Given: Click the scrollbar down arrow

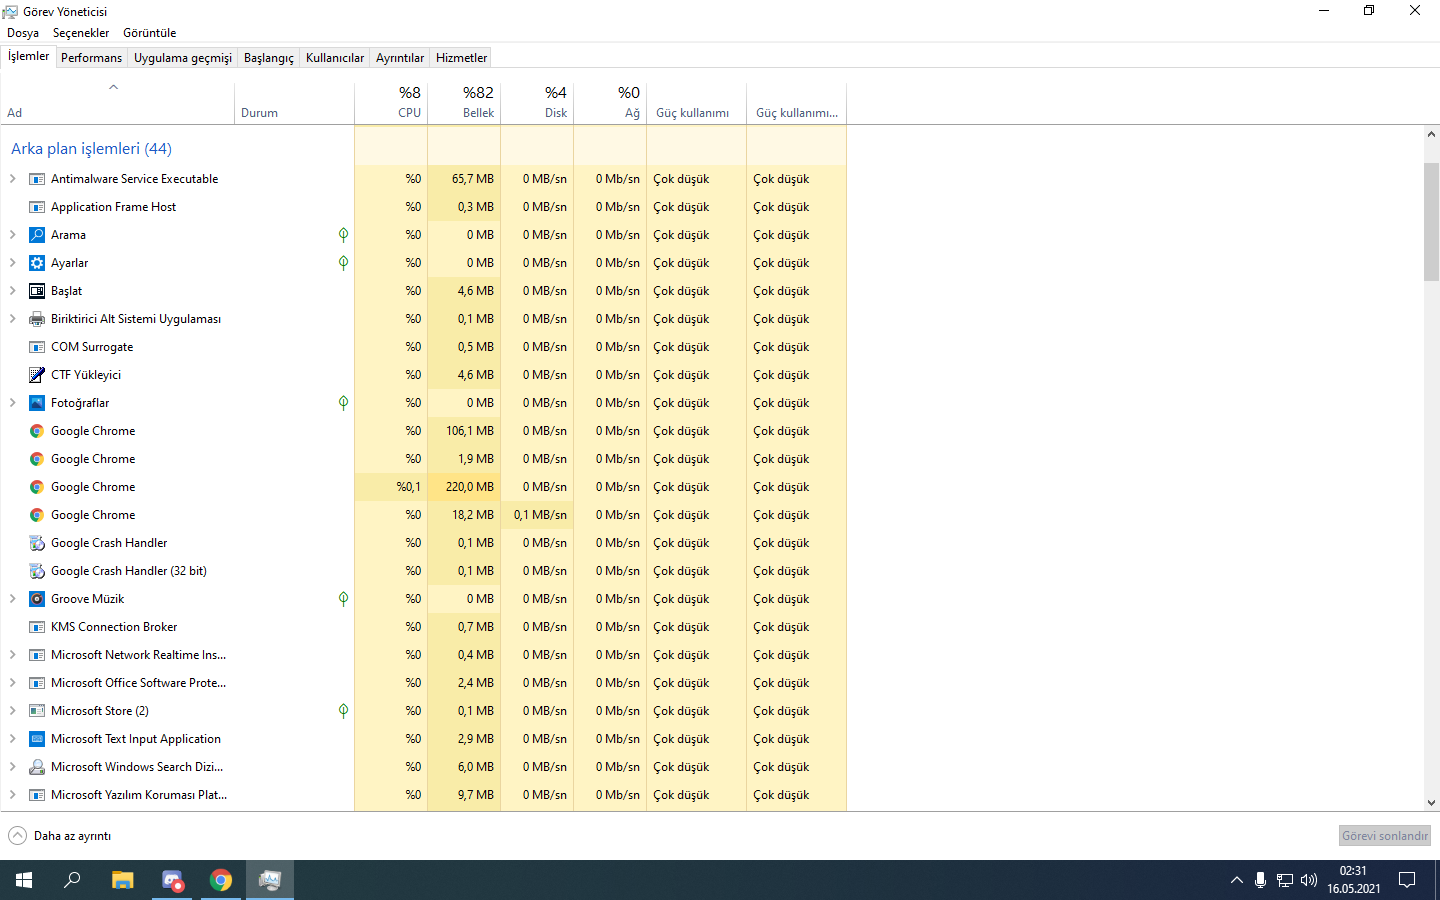Looking at the screenshot, I should 1431,802.
